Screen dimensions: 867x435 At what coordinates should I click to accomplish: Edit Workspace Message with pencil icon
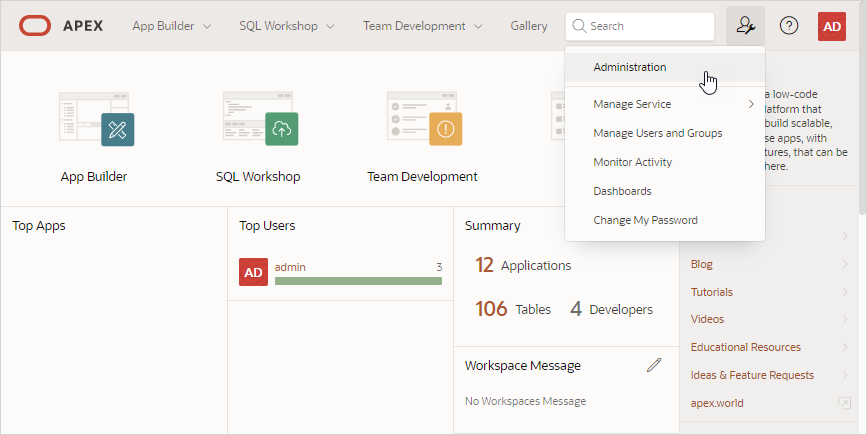point(654,365)
